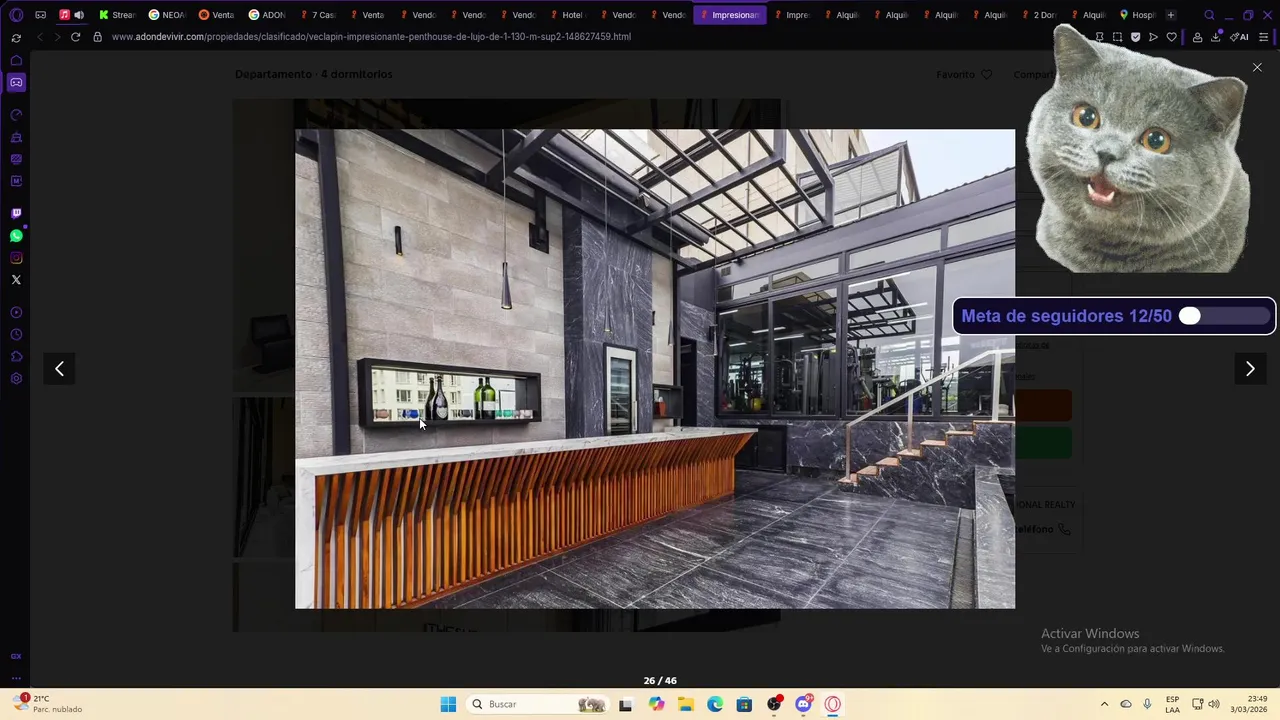Screen dimensions: 1280x720
Task: Click the site padlock security icon
Action: [x=97, y=37]
